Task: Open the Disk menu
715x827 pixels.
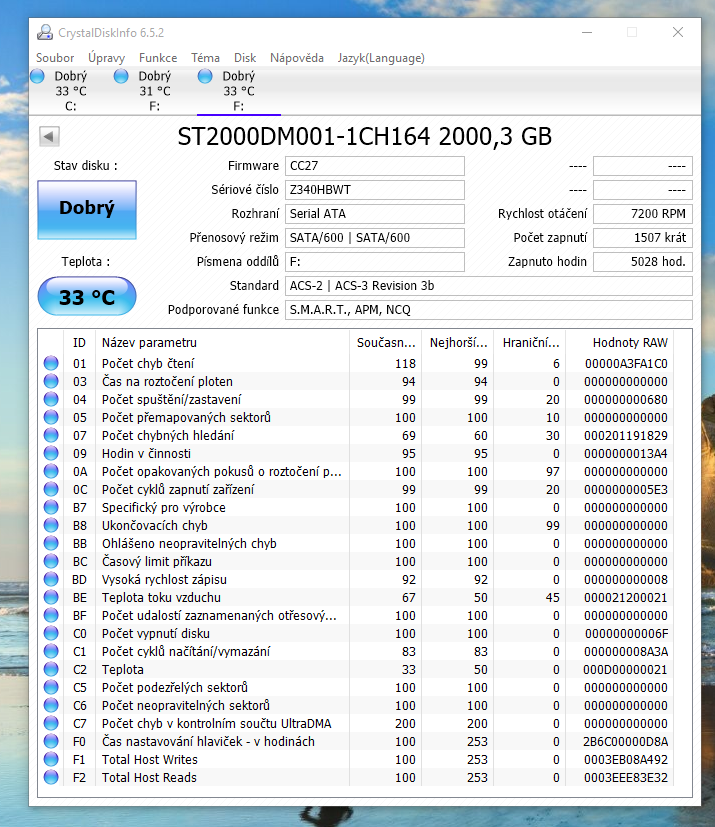Action: coord(245,58)
